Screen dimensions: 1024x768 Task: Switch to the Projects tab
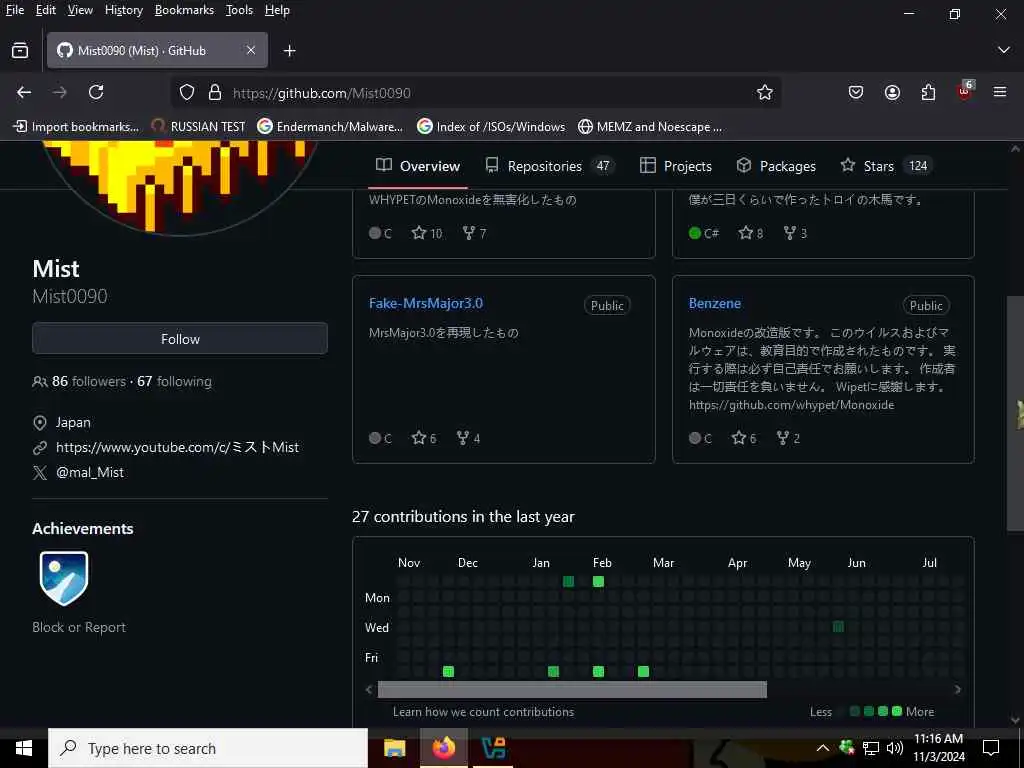pos(675,166)
